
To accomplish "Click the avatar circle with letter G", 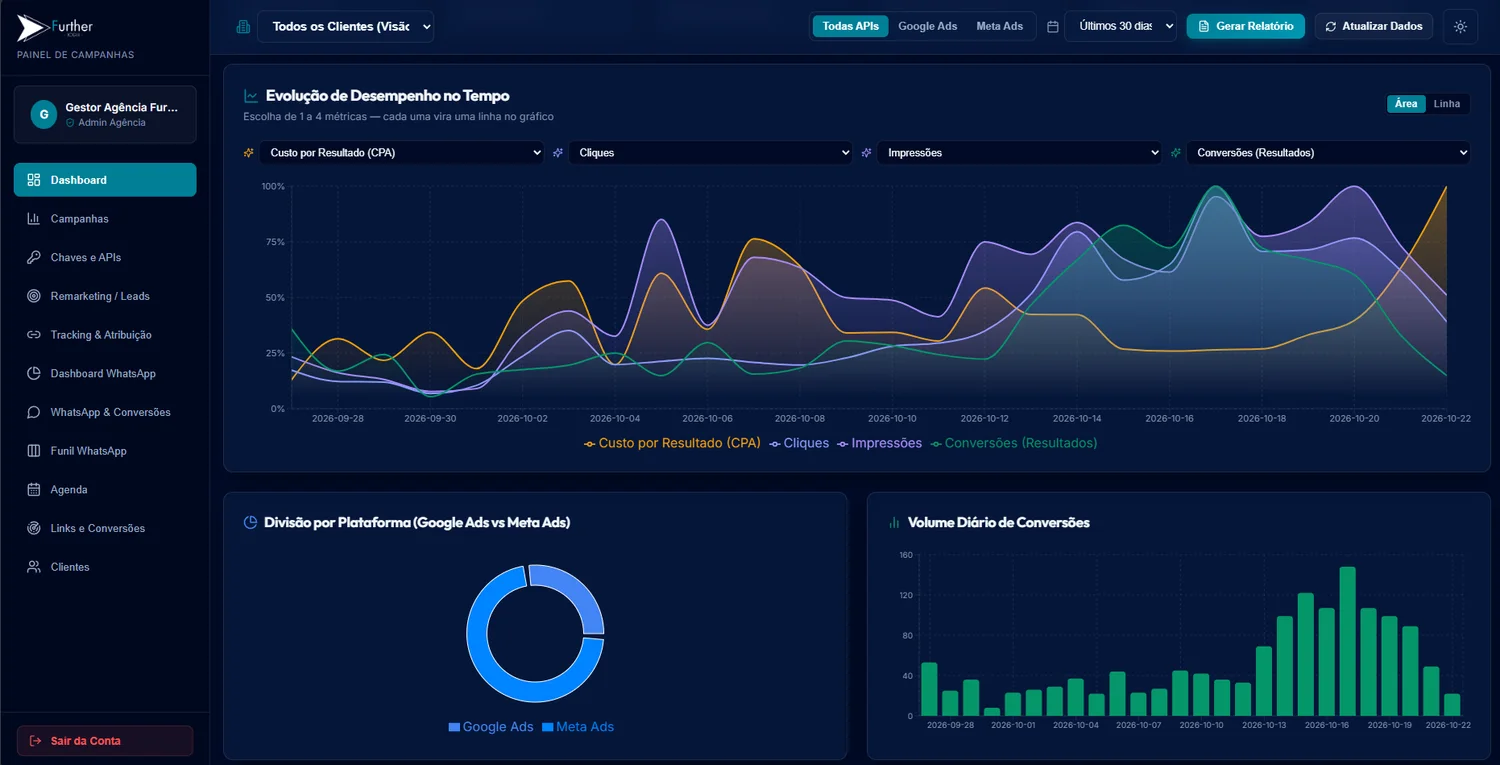I will (x=43, y=115).
